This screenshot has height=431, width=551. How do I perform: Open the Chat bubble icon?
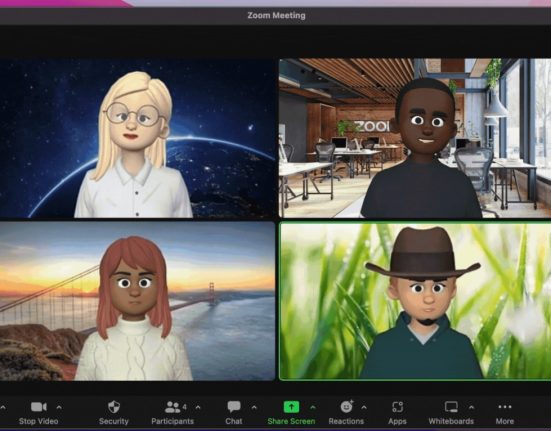(234, 407)
